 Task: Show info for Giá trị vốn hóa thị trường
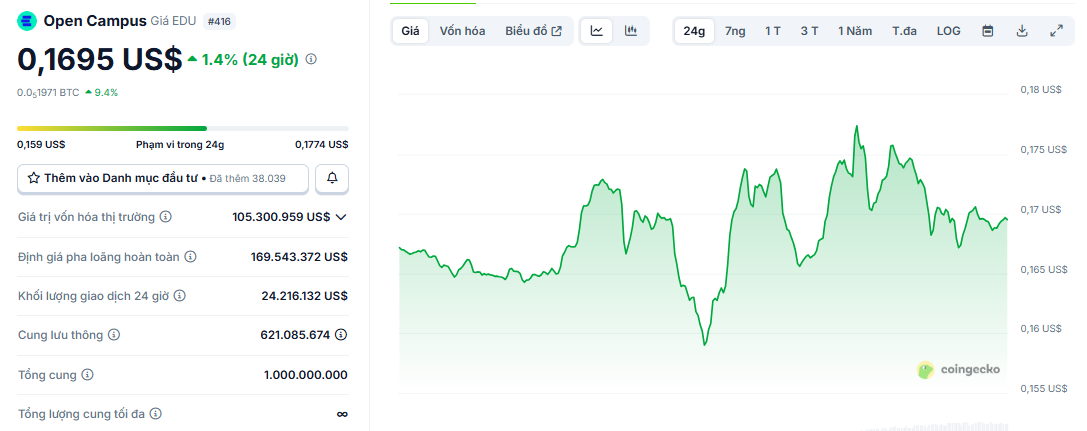tap(166, 217)
